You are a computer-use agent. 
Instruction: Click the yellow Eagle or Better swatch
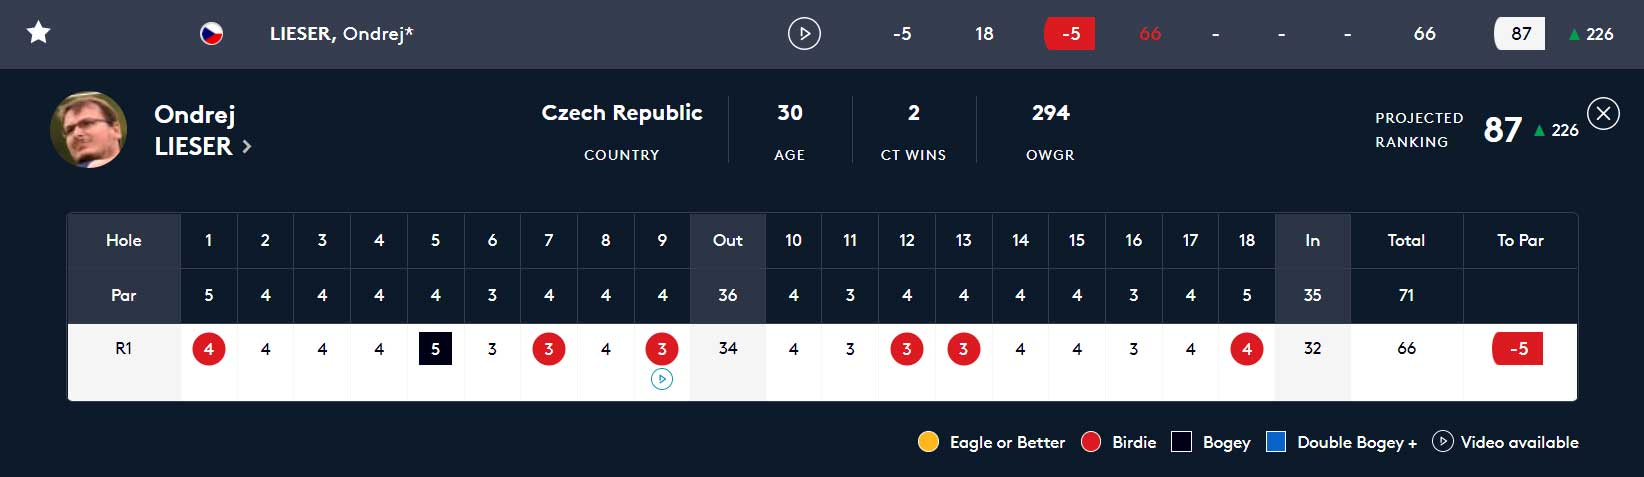pyautogui.click(x=928, y=442)
